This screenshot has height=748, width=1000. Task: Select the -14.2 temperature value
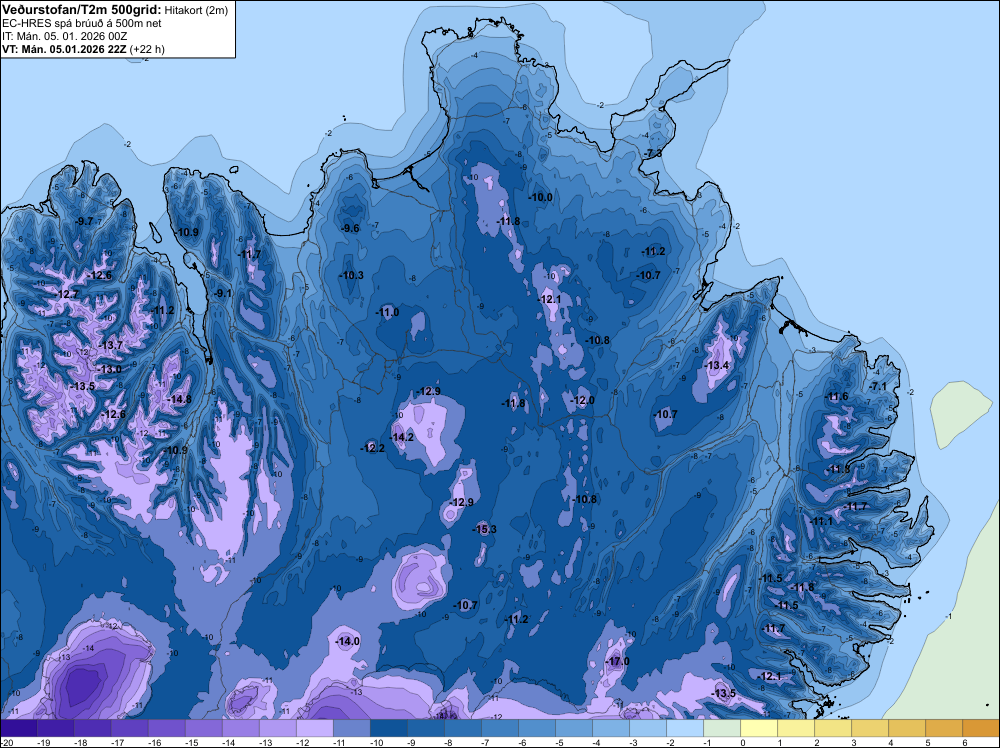pyautogui.click(x=402, y=437)
